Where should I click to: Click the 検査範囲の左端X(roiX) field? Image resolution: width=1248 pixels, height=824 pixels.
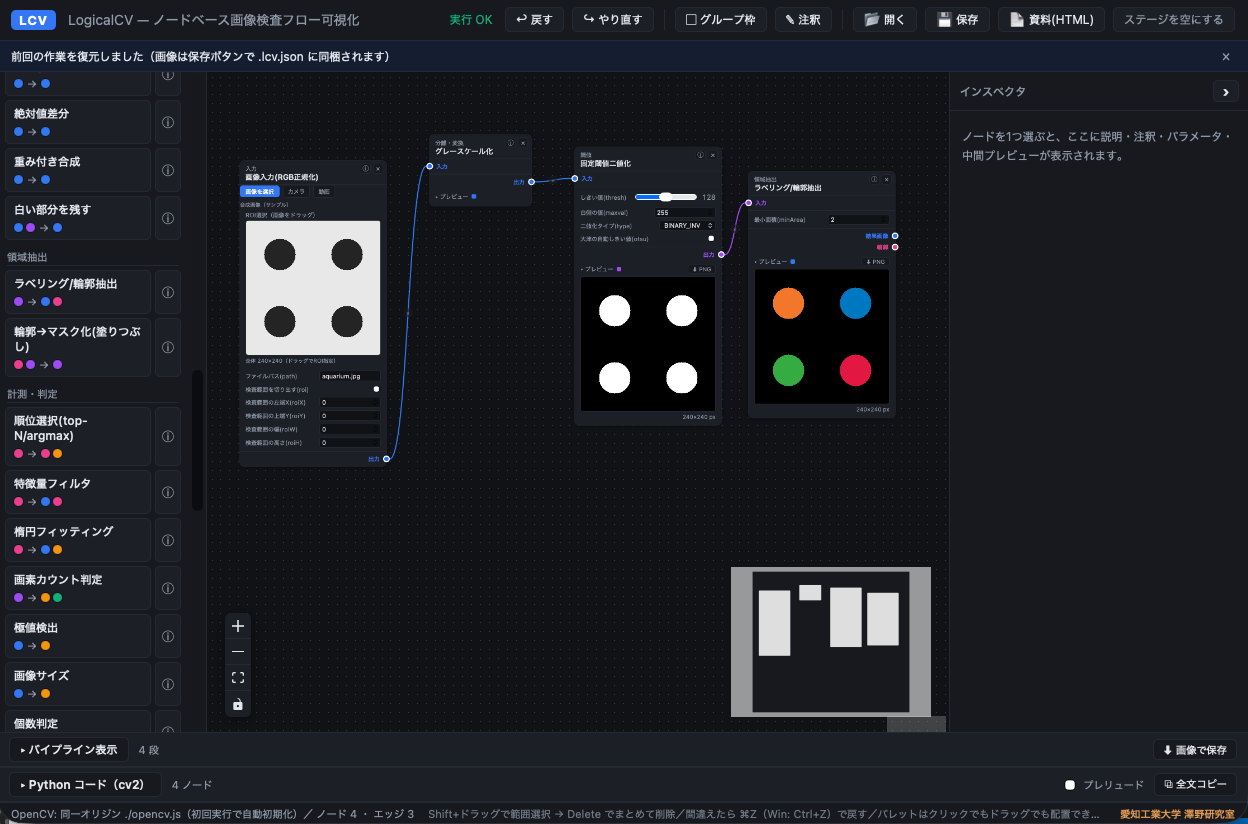(x=349, y=402)
